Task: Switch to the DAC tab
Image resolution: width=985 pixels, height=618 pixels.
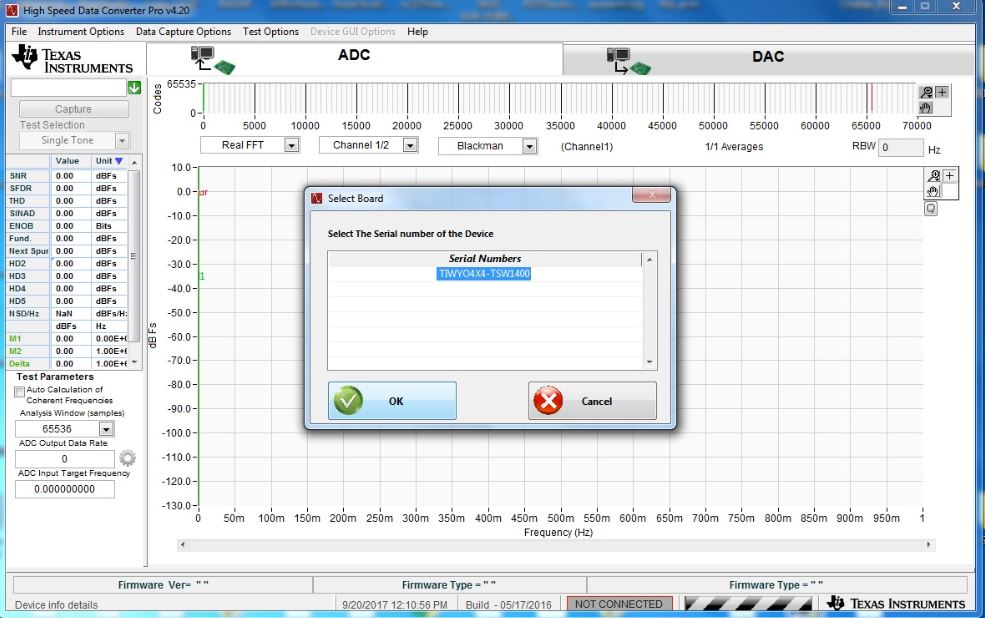Action: coord(768,60)
